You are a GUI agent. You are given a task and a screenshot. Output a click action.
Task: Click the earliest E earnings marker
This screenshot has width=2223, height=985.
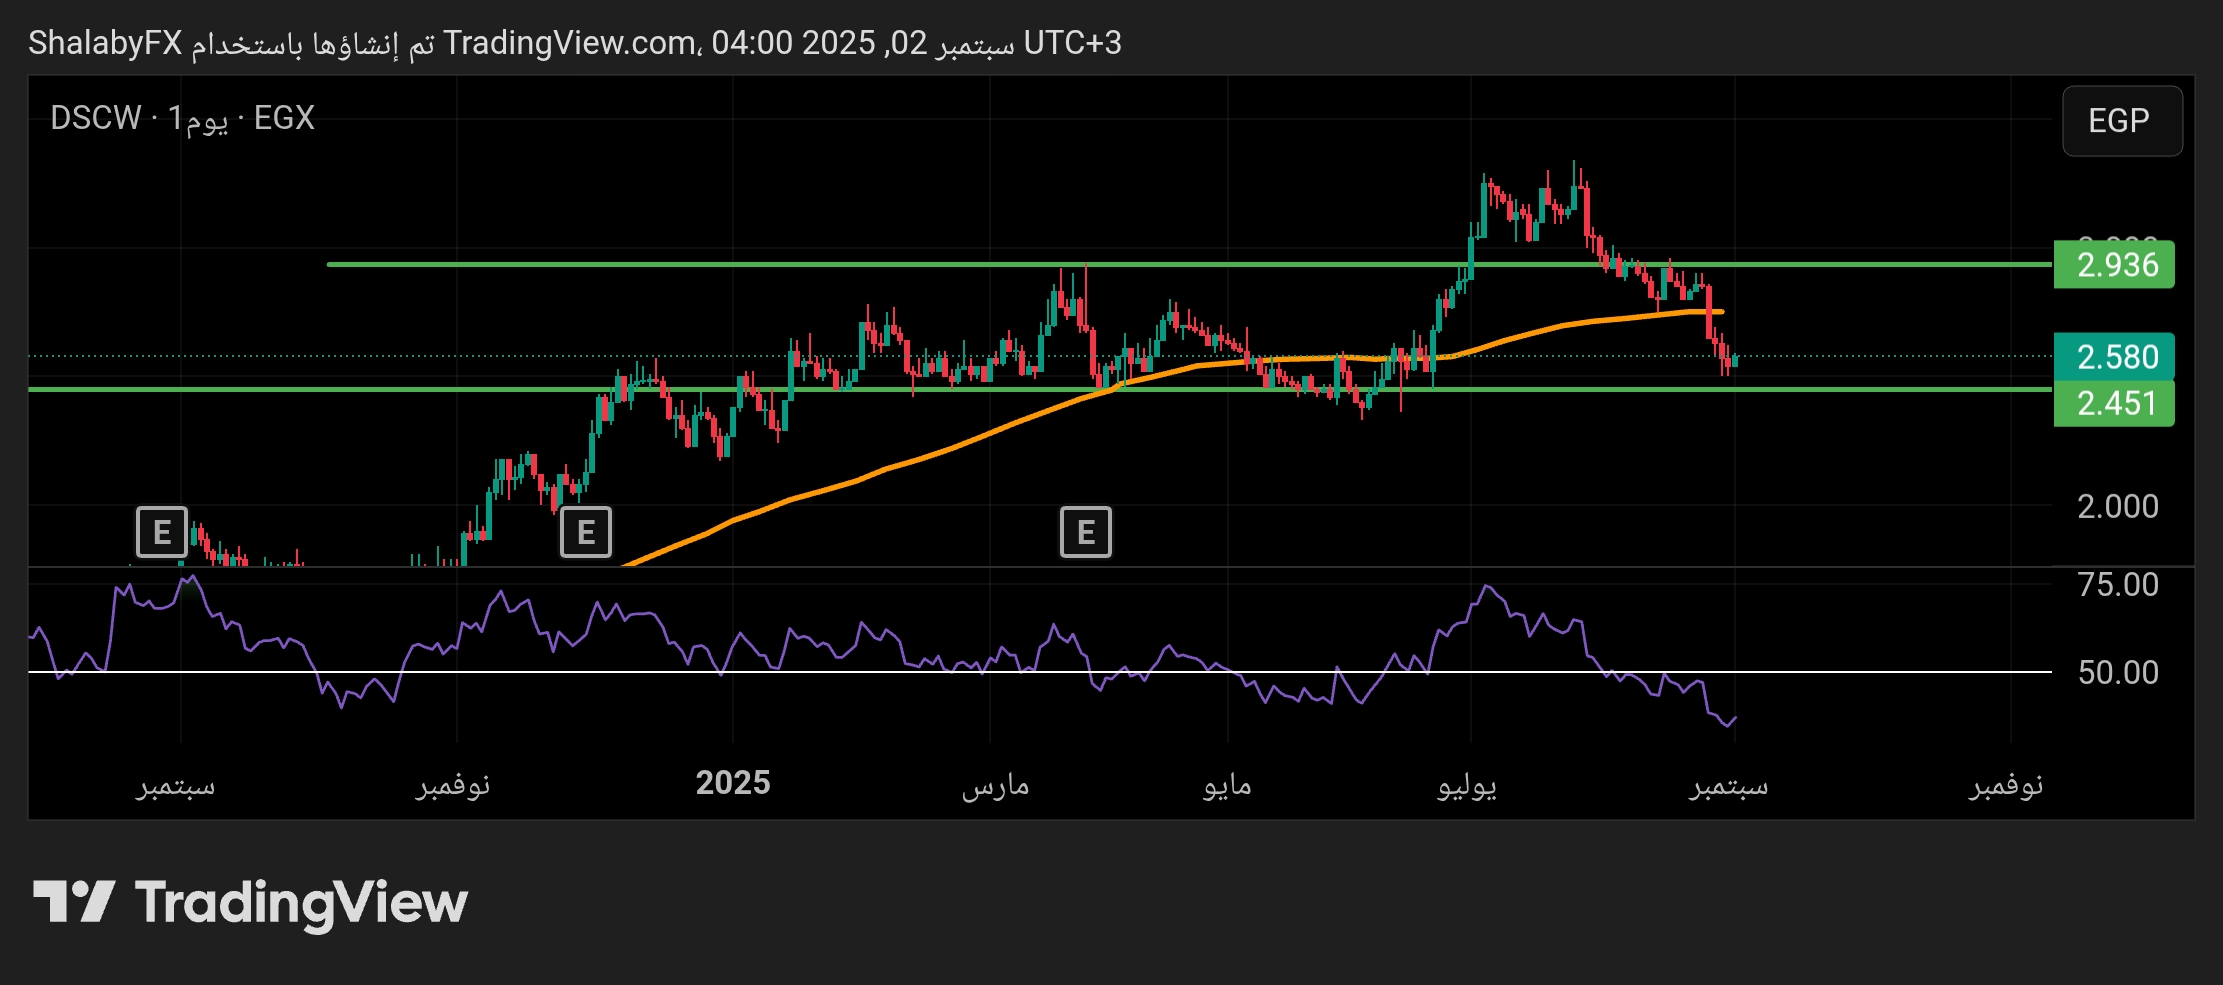162,532
